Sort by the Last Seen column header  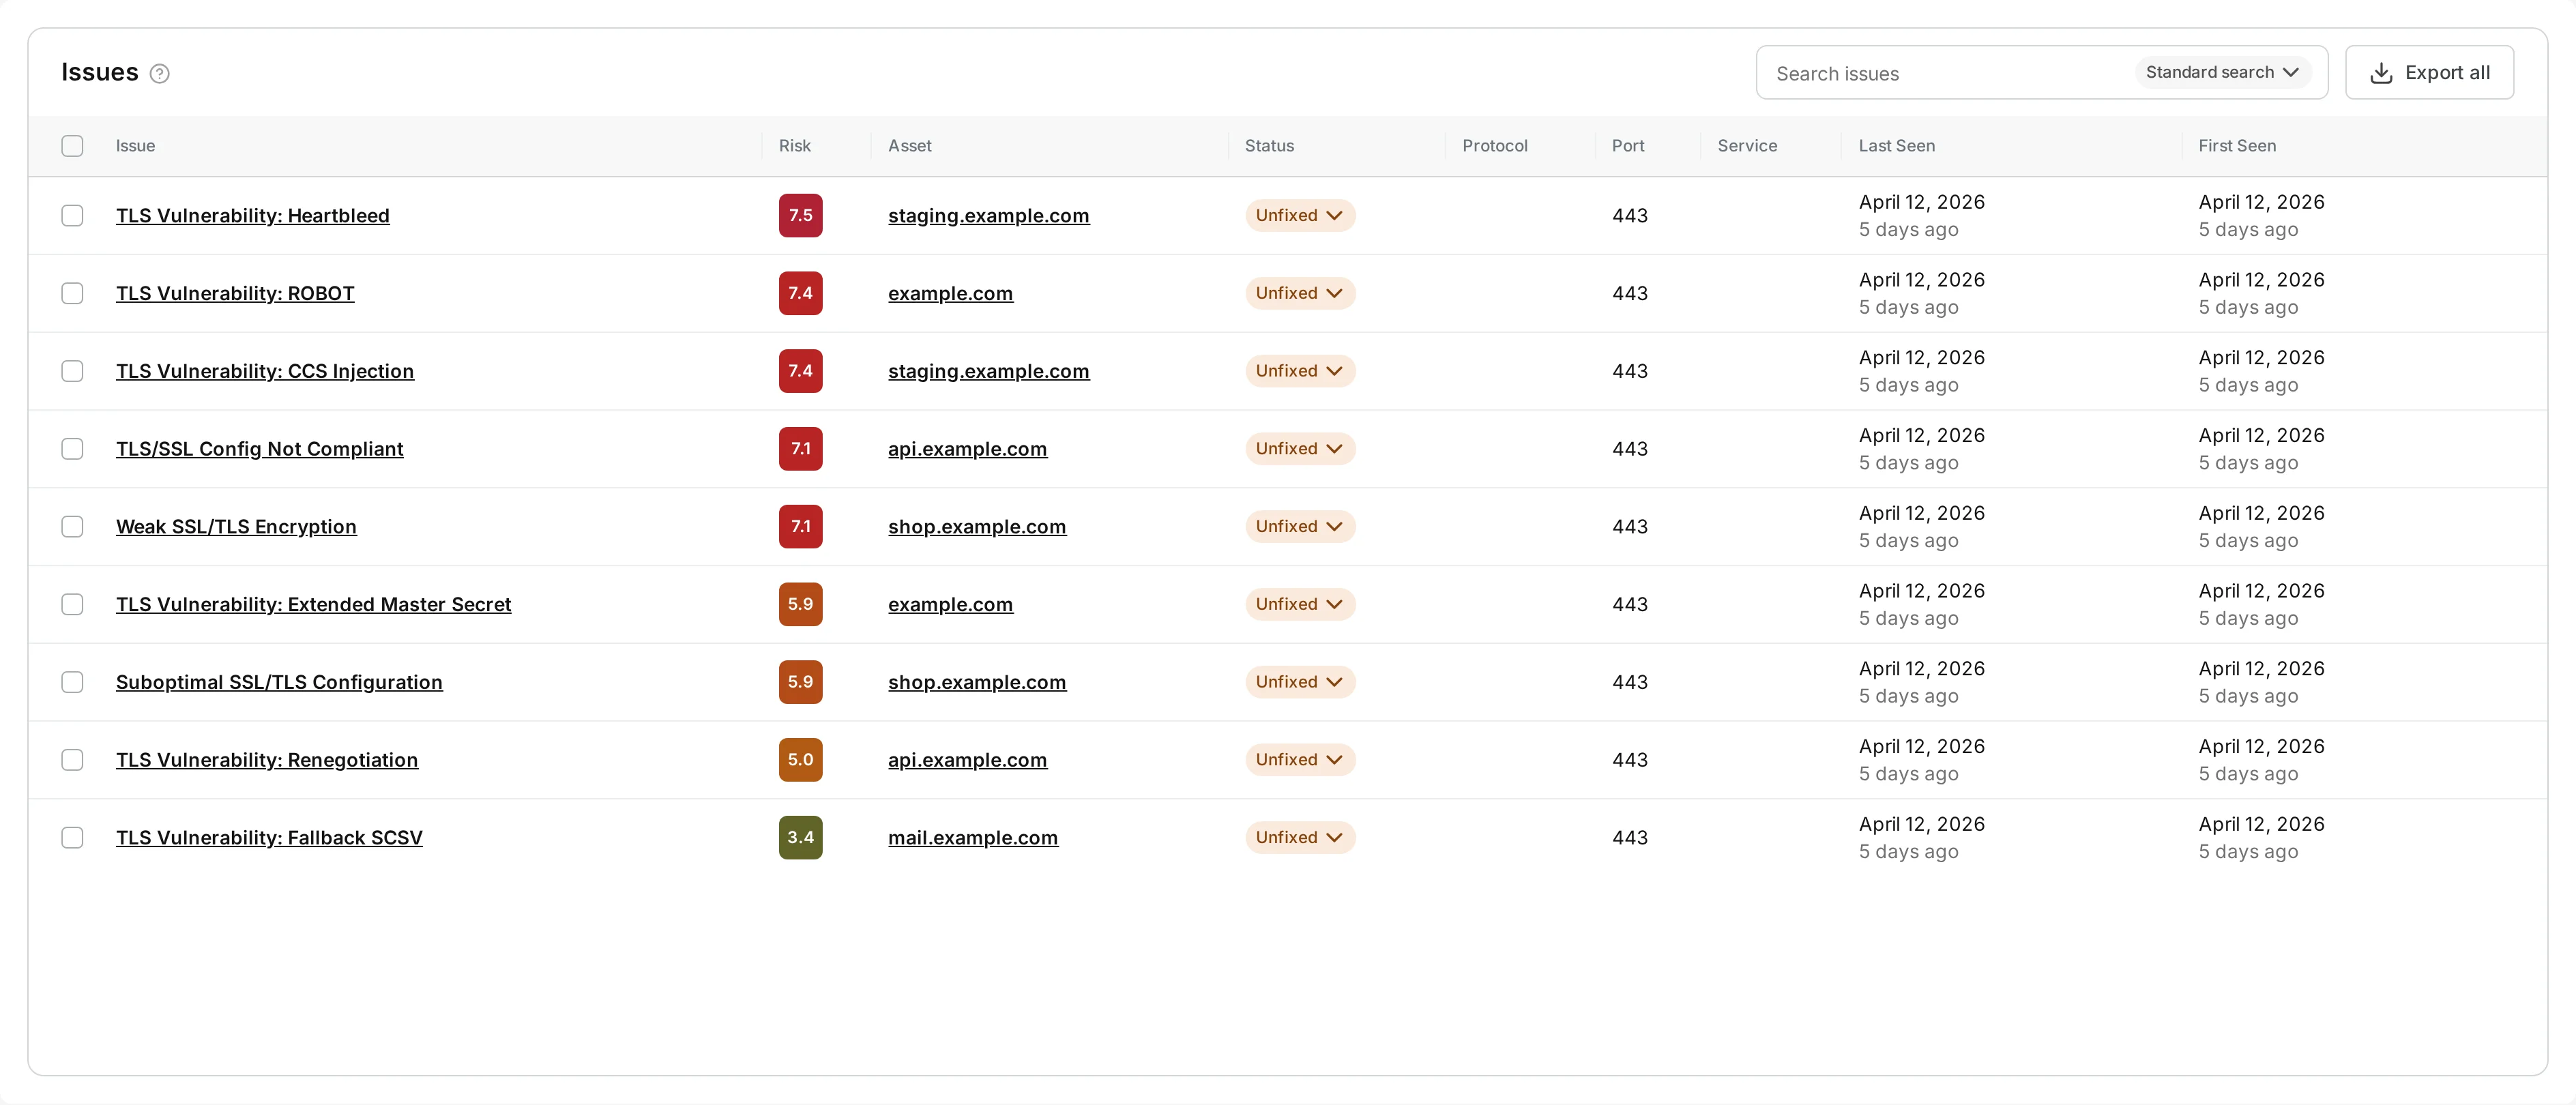(1896, 146)
